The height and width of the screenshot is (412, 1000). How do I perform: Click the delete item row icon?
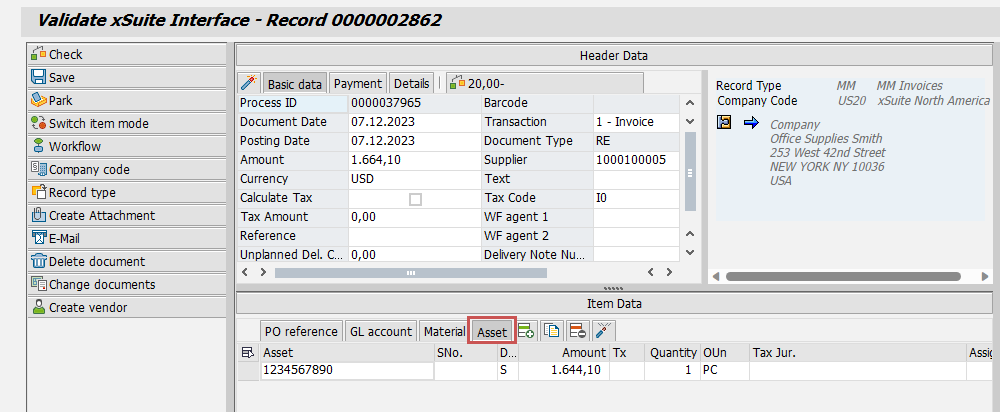point(577,331)
